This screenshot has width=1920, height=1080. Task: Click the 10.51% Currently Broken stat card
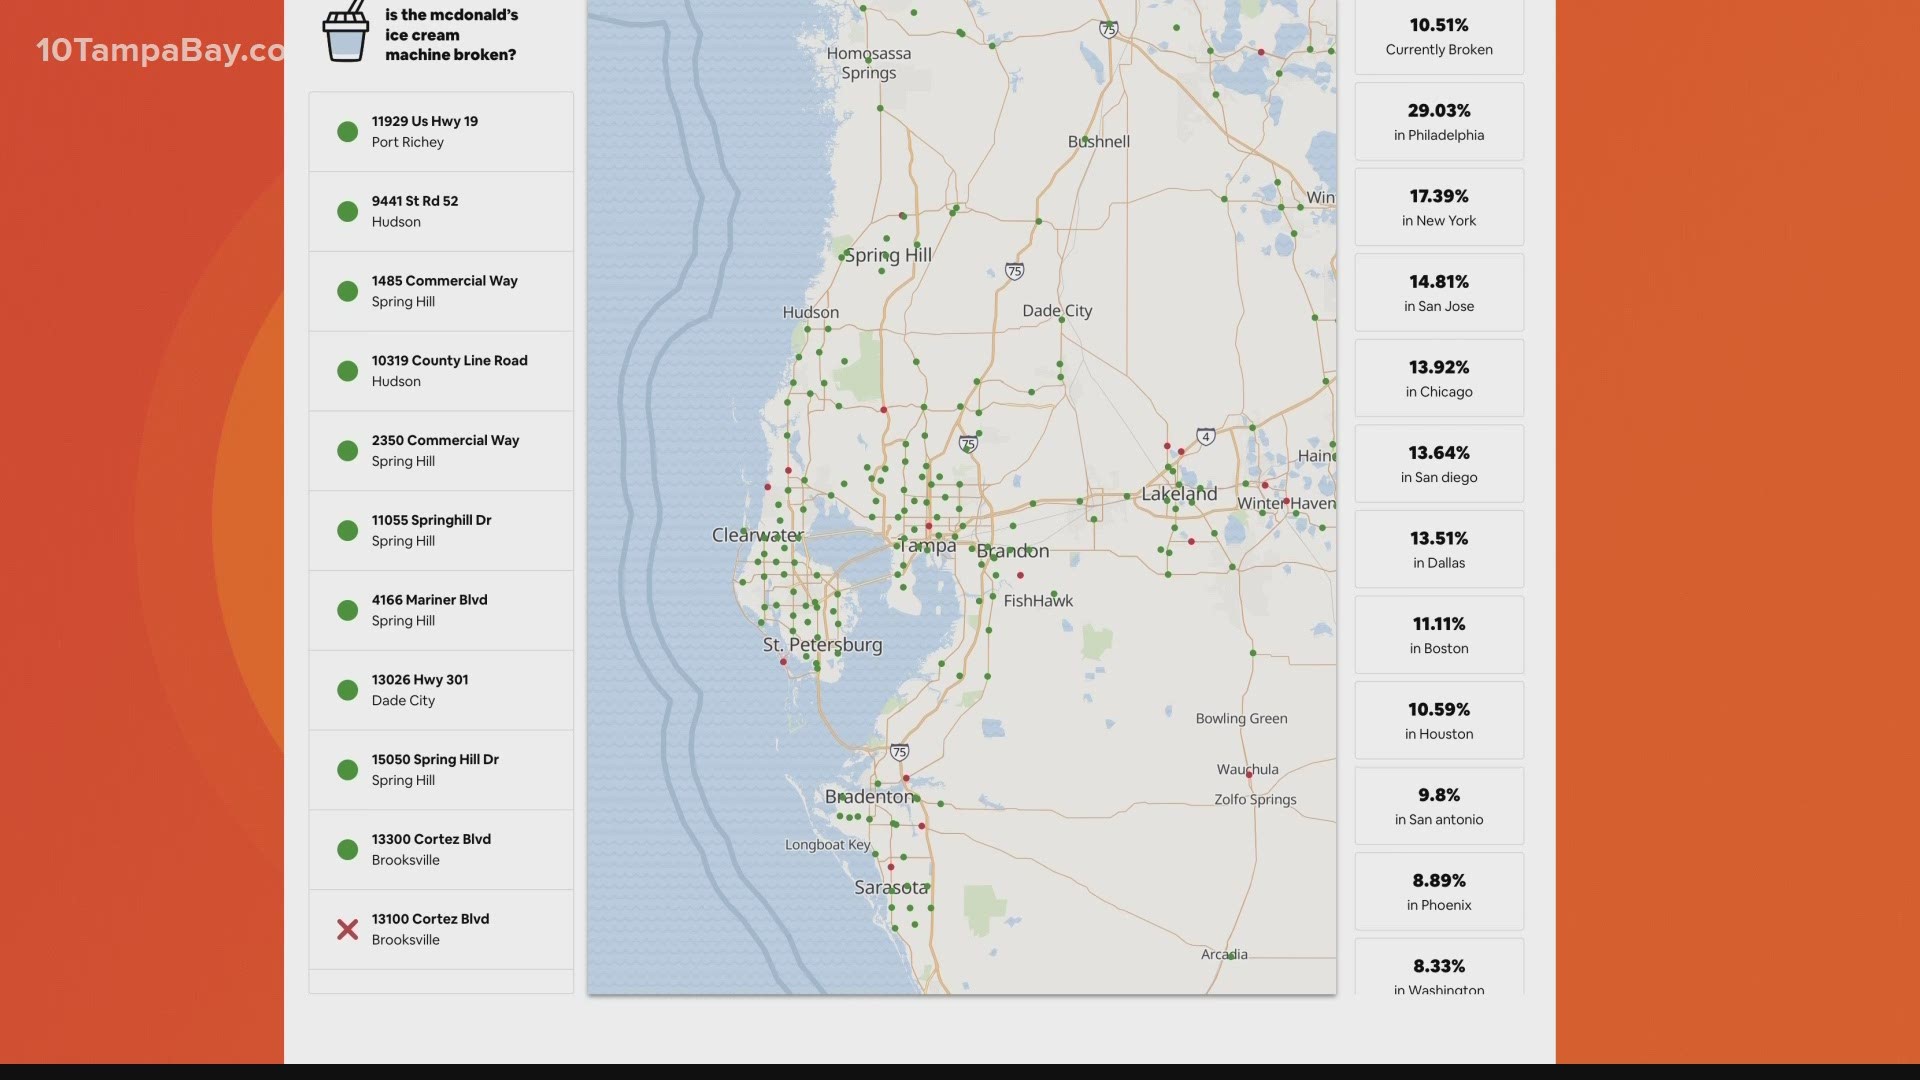(x=1439, y=37)
